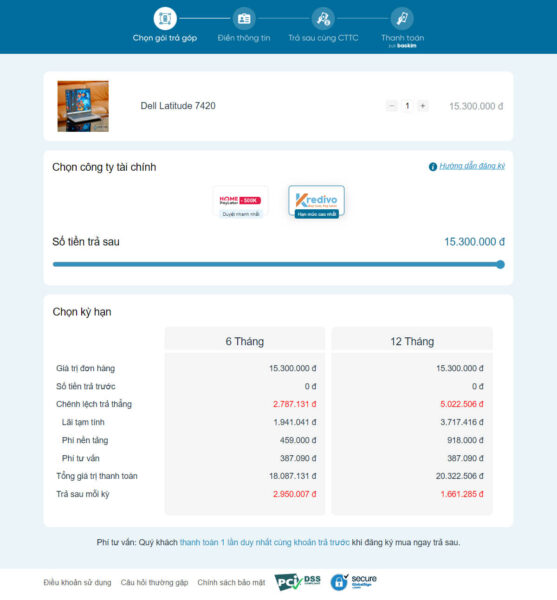The height and width of the screenshot is (600, 557).
Task: Click the product price '15.300.000 đ' at top
Action: tap(476, 106)
